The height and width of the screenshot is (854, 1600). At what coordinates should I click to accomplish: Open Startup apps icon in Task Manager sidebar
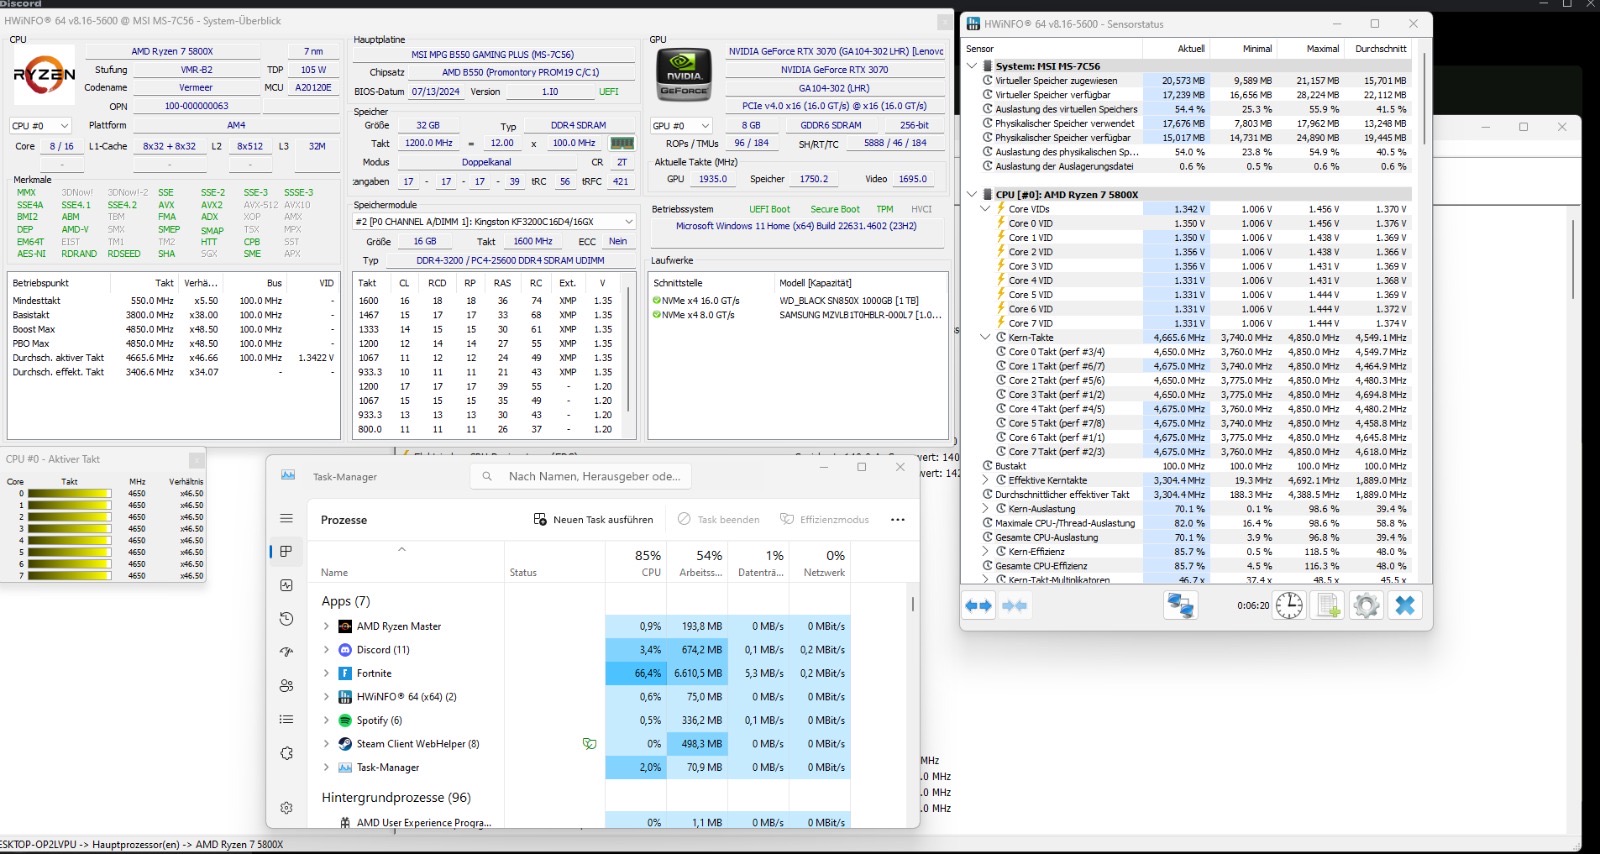coord(286,652)
